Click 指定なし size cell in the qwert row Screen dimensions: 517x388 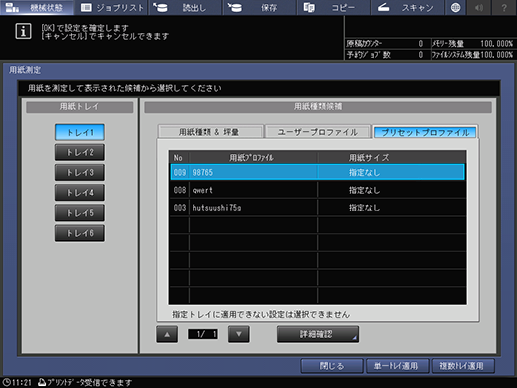tap(364, 190)
